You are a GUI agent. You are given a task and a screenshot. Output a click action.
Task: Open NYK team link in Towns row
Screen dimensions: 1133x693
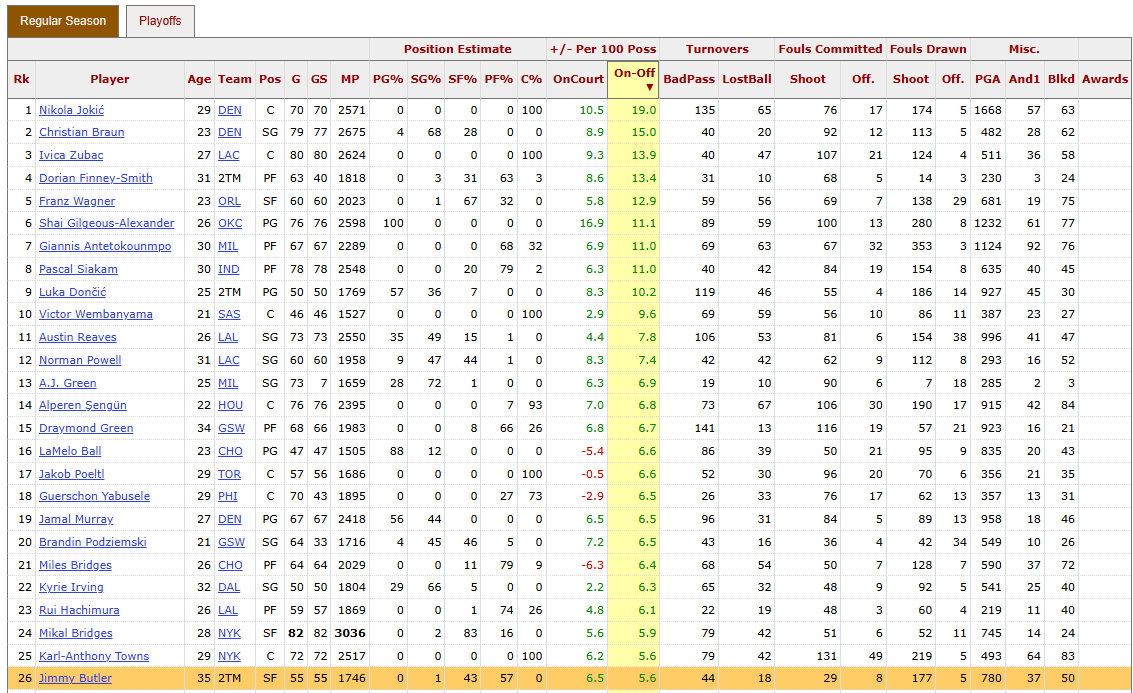[230, 656]
